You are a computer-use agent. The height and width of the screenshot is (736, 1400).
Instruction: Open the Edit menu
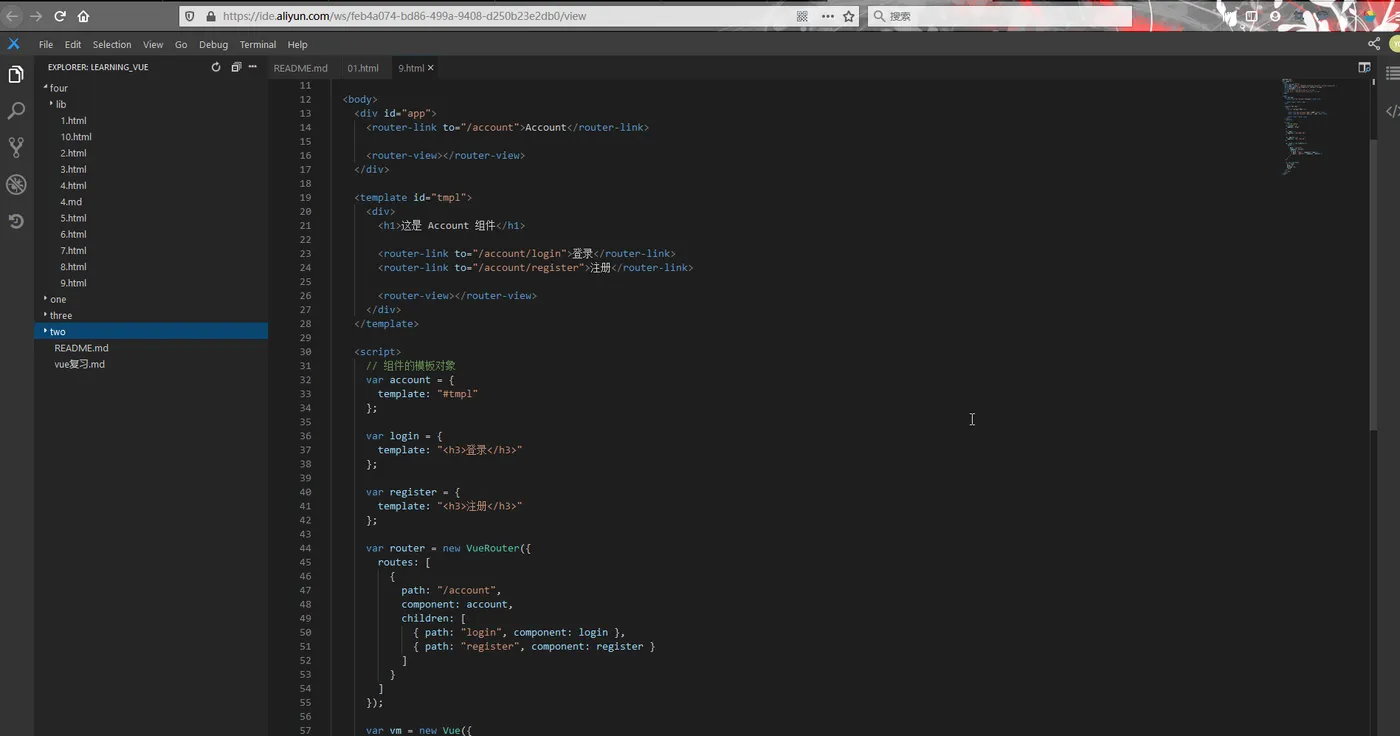(73, 44)
